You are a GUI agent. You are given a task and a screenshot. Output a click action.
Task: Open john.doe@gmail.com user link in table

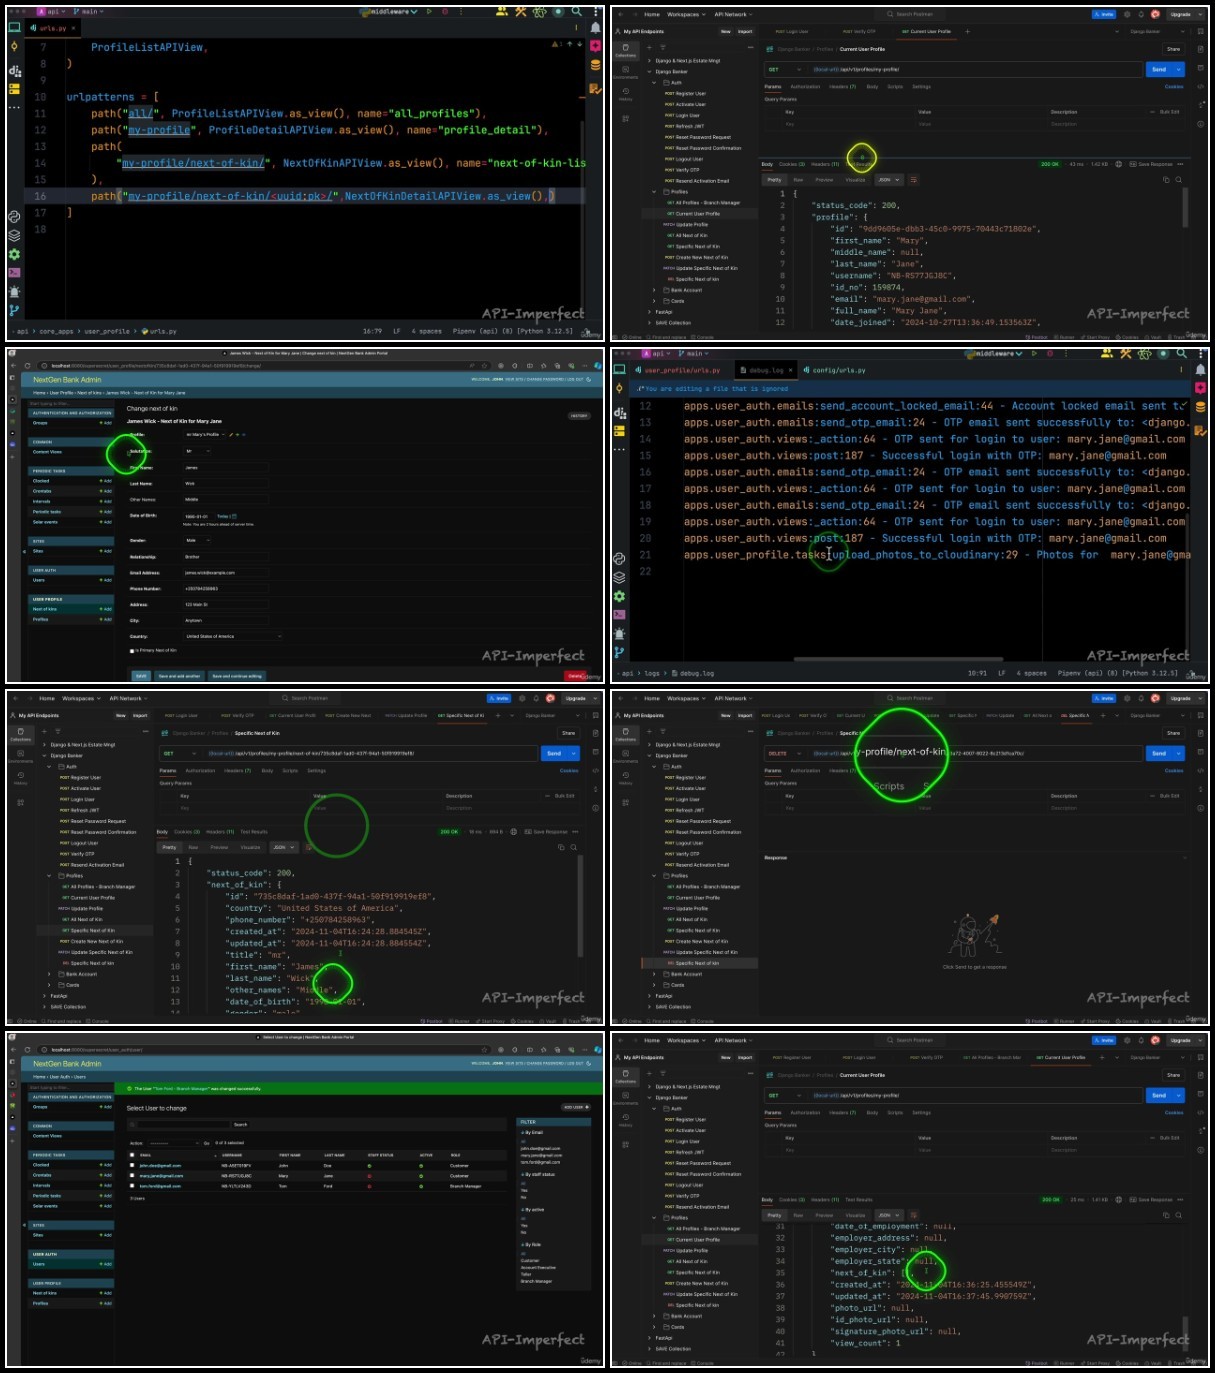pos(161,1165)
